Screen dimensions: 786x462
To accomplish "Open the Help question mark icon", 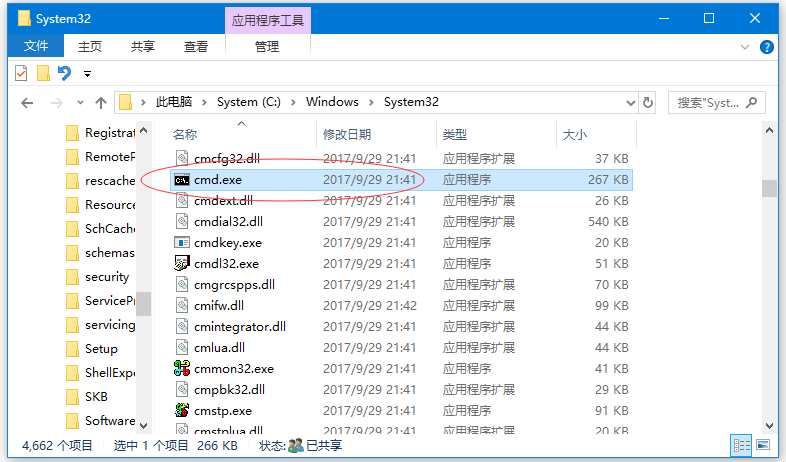I will 766,47.
